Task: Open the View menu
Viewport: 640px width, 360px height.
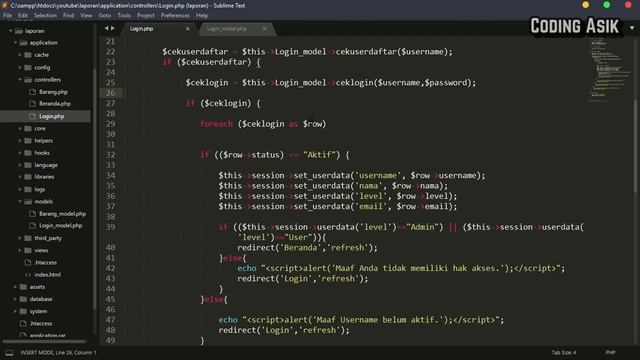Action: coord(86,16)
